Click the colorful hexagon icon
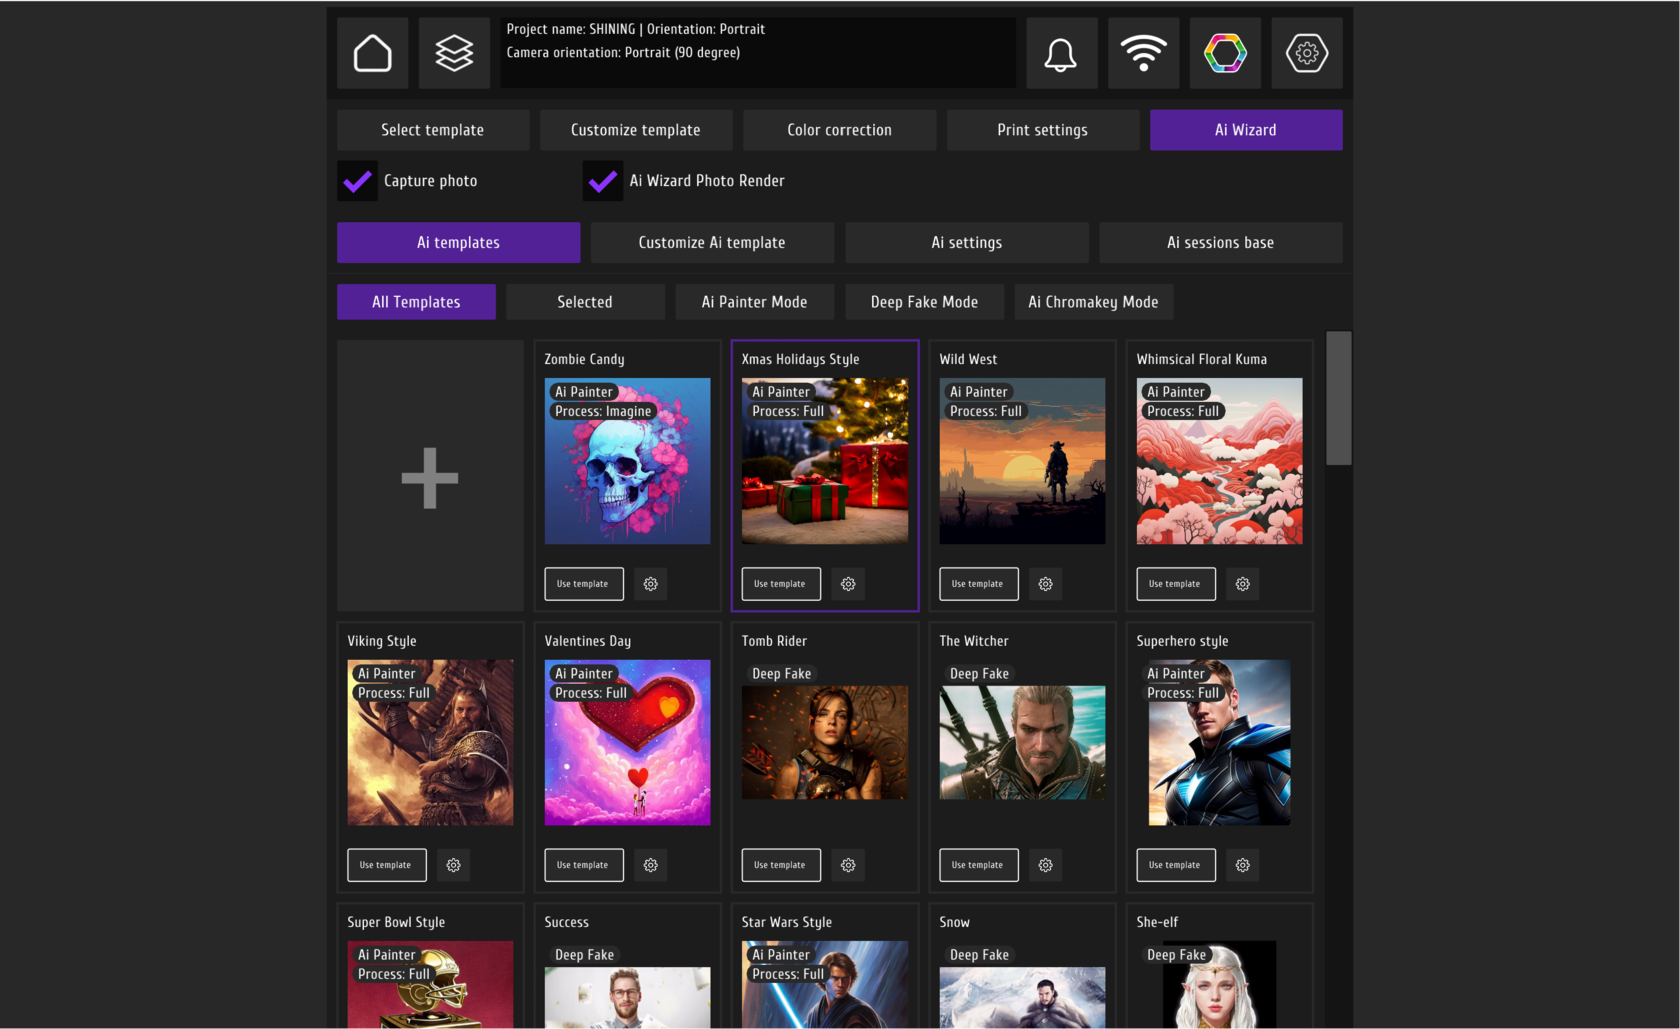This screenshot has width=1680, height=1029. (x=1225, y=53)
